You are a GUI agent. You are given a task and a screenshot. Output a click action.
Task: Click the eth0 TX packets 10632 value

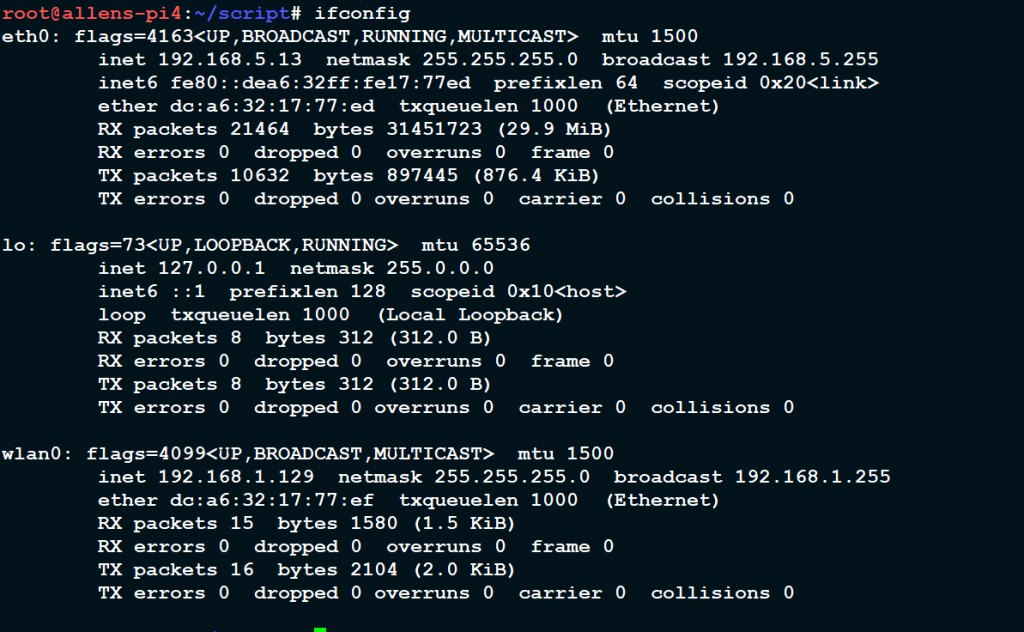coord(259,176)
